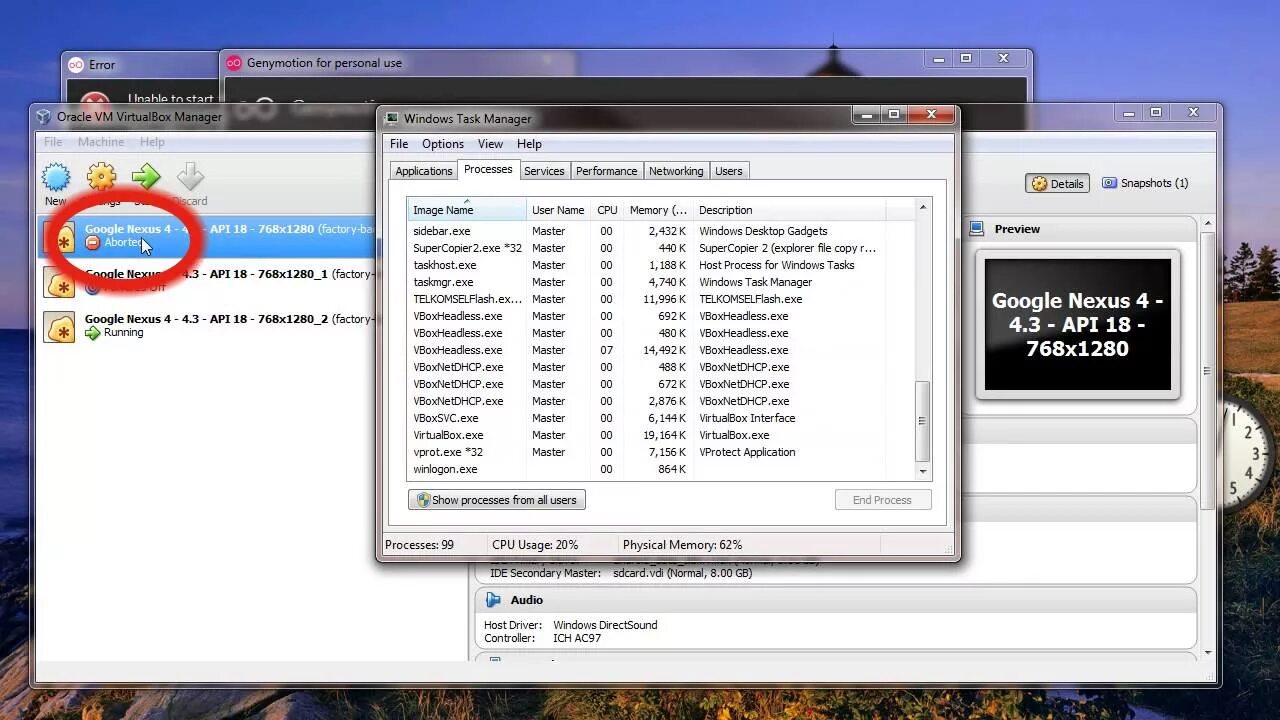Open the View menu in Task Manager
This screenshot has width=1280, height=720.
(490, 144)
